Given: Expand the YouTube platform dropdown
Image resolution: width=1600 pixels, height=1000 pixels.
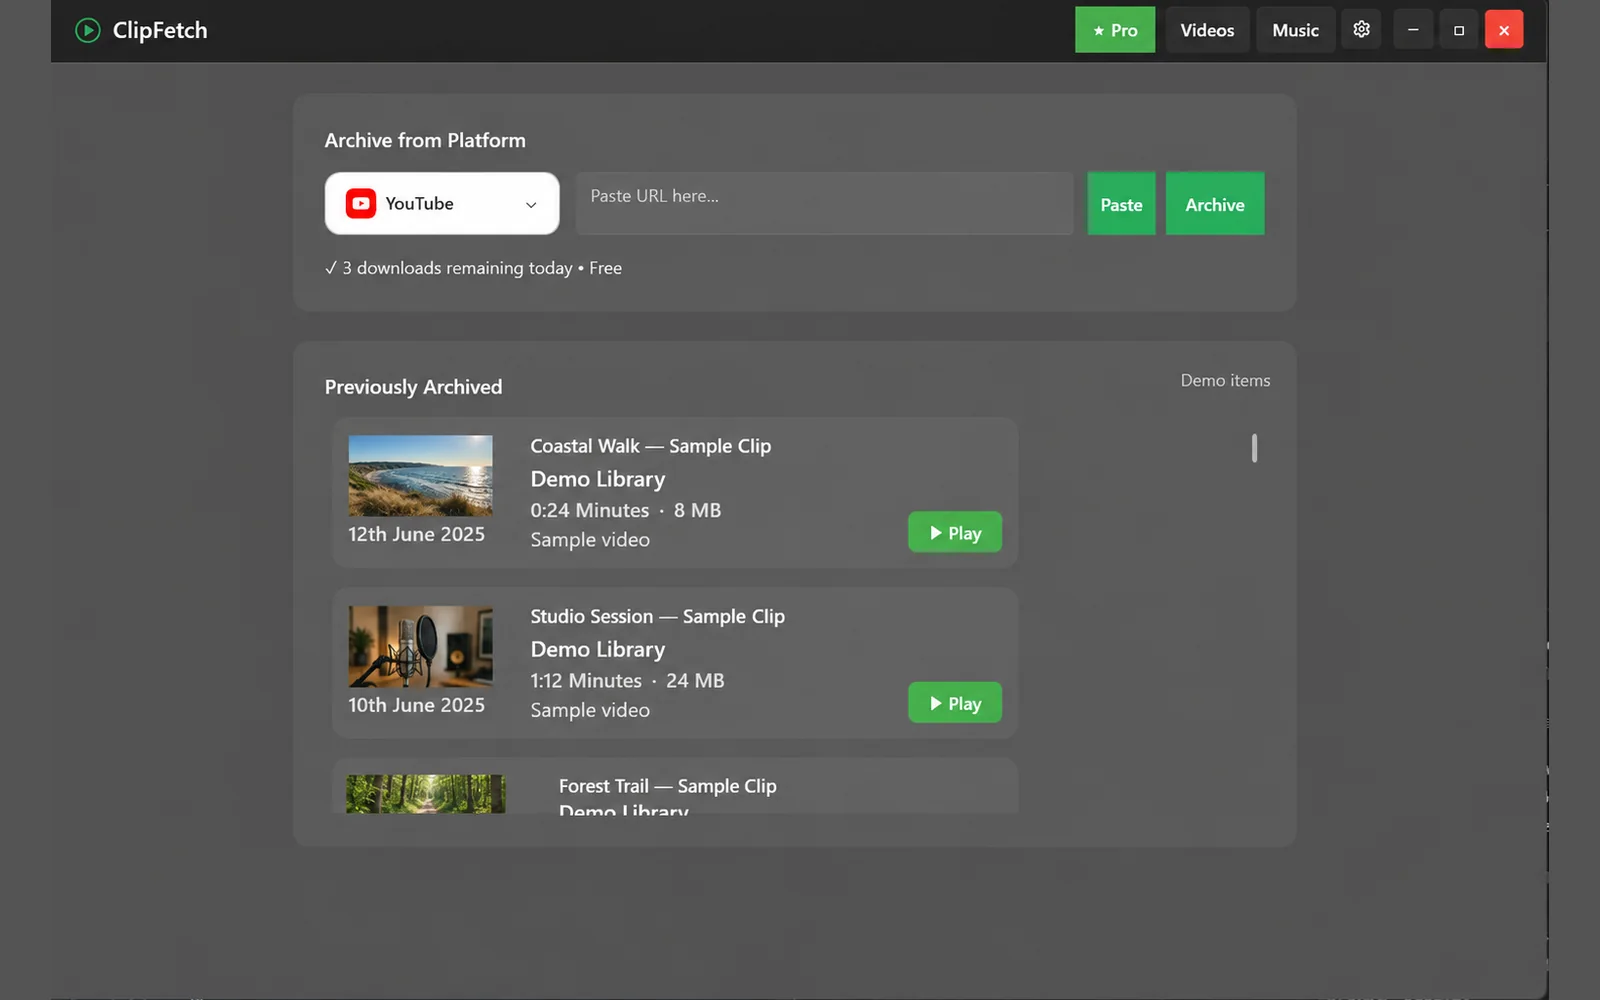Looking at the screenshot, I should click(x=442, y=203).
